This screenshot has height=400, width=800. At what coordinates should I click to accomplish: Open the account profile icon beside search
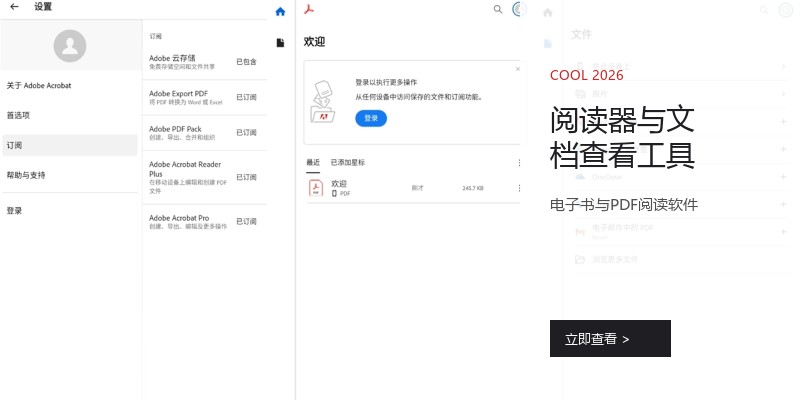(519, 9)
